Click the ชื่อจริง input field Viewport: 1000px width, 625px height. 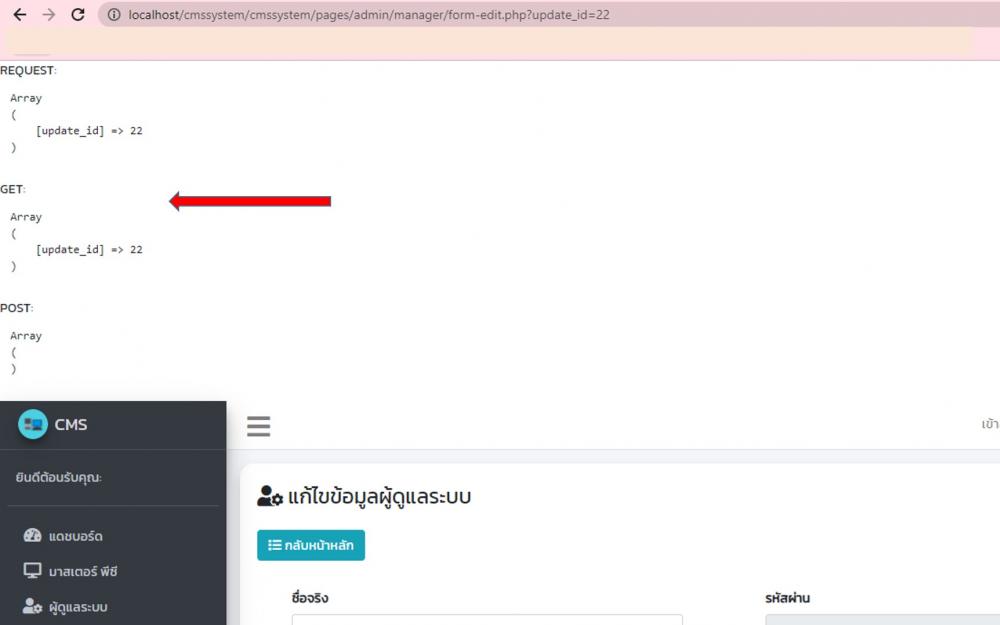487,619
